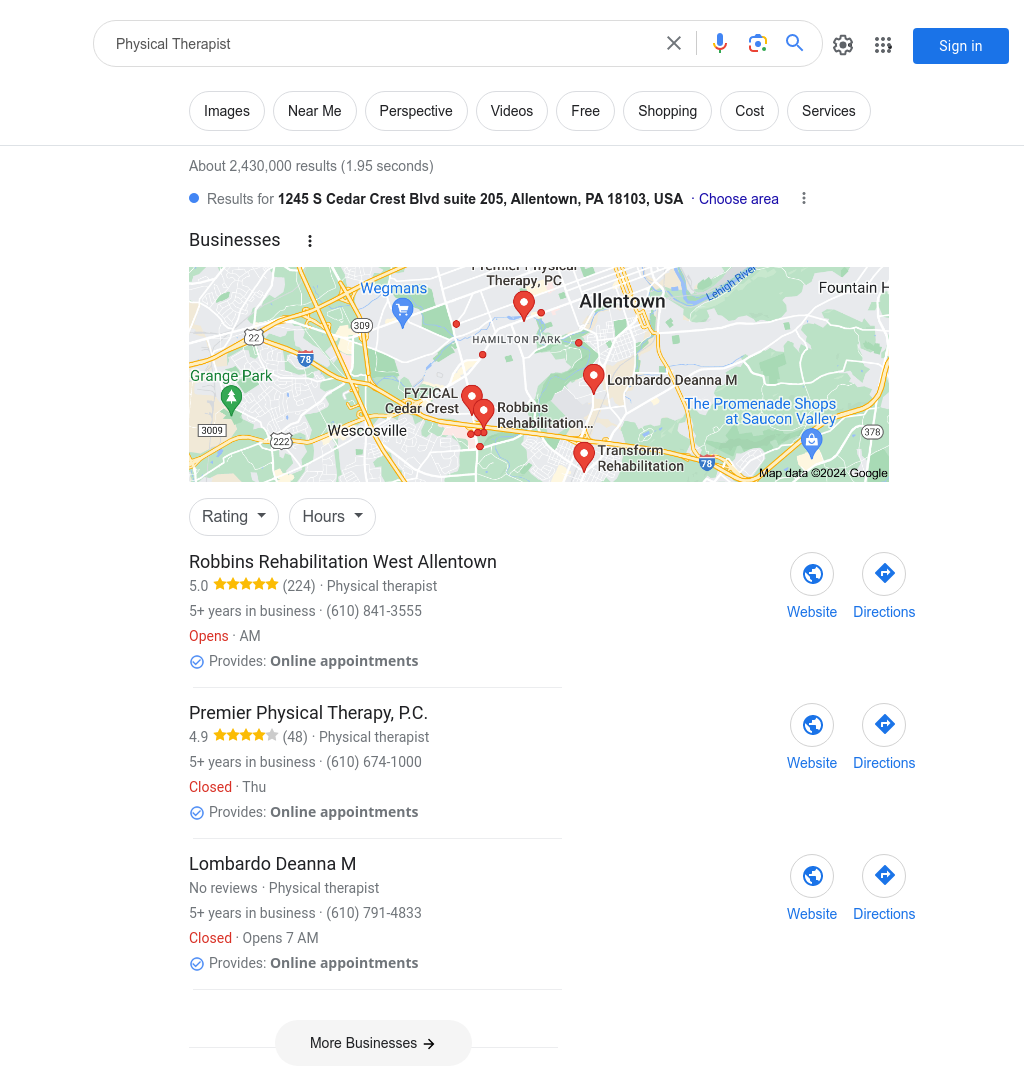Select the Images filter chip
This screenshot has width=1024, height=1090.
point(227,111)
